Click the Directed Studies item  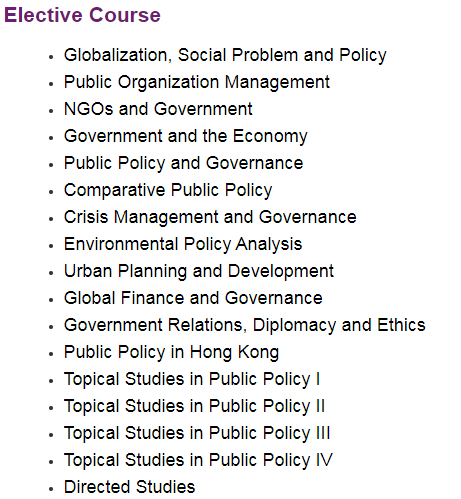[x=129, y=487]
